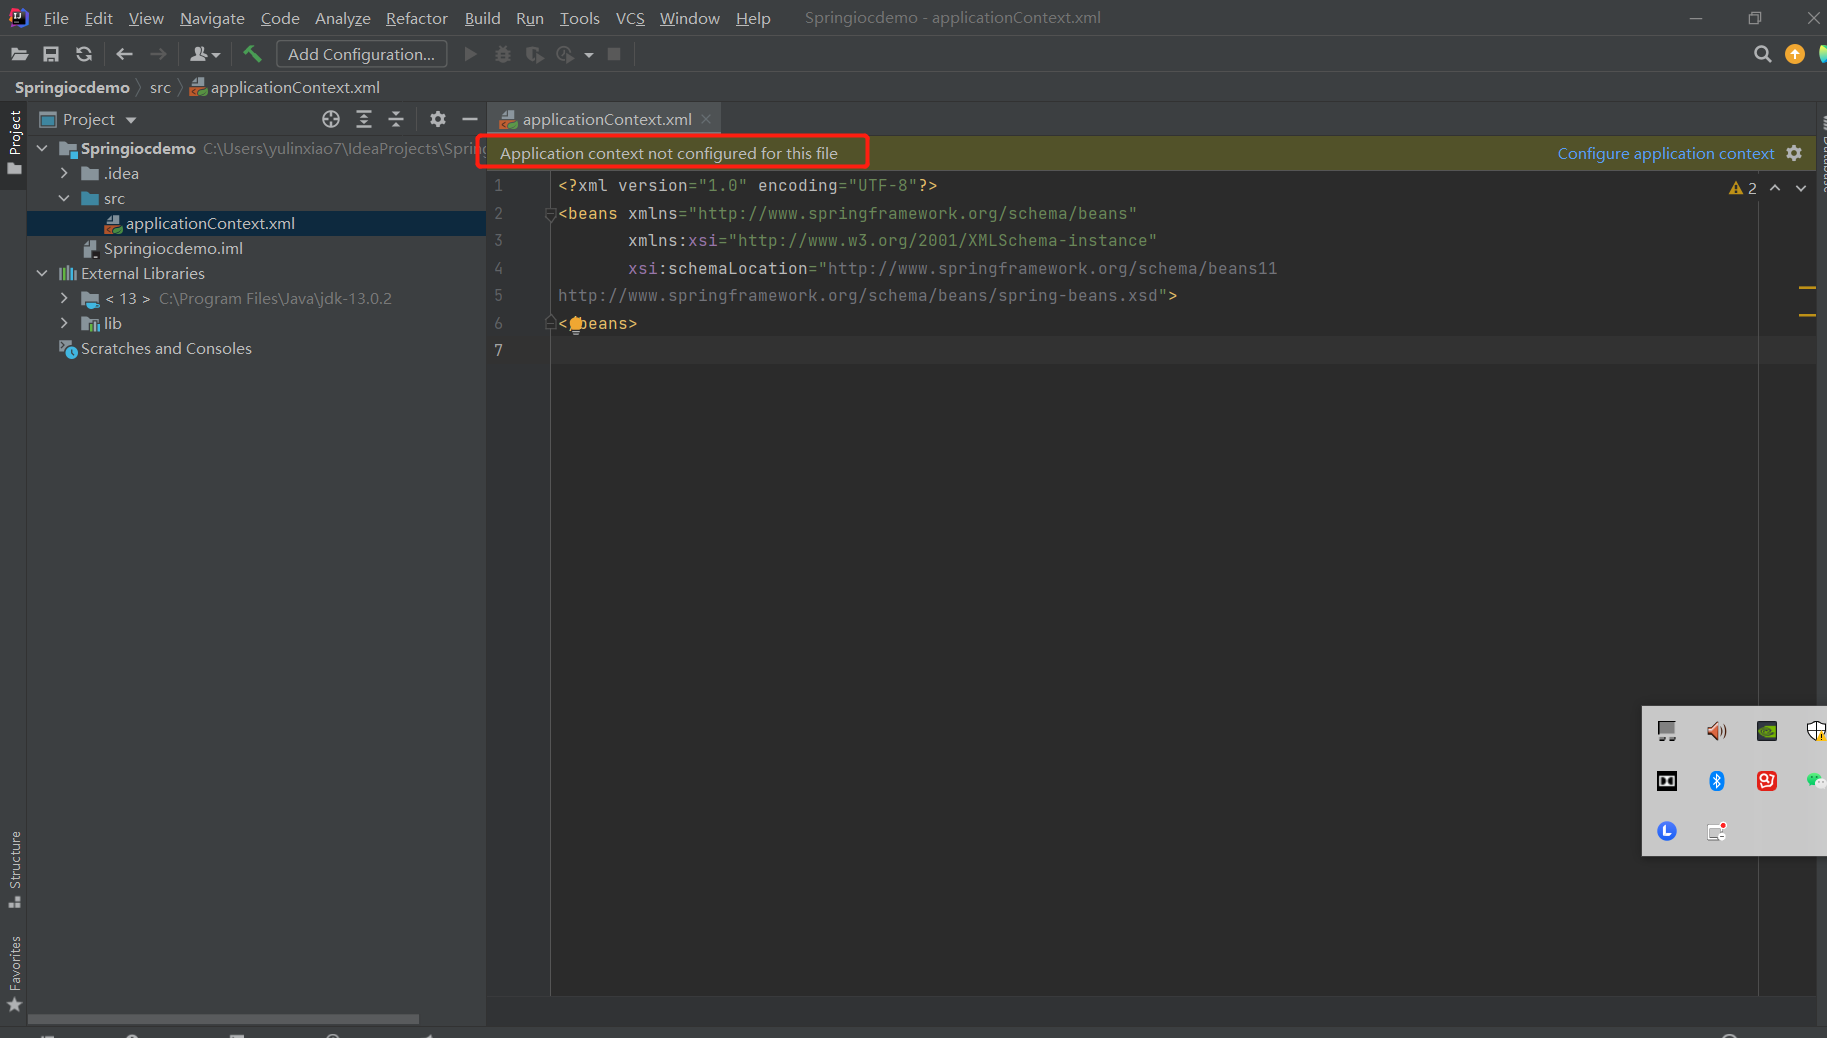Click the speaker volume tray icon
This screenshot has height=1038, width=1827.
tap(1717, 731)
